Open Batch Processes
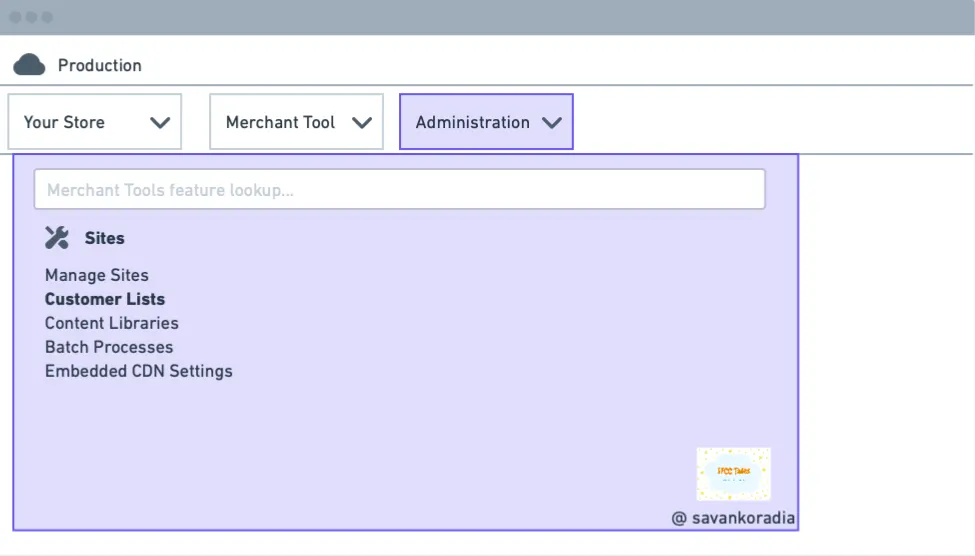Viewport: 975px width, 556px height. click(x=109, y=347)
